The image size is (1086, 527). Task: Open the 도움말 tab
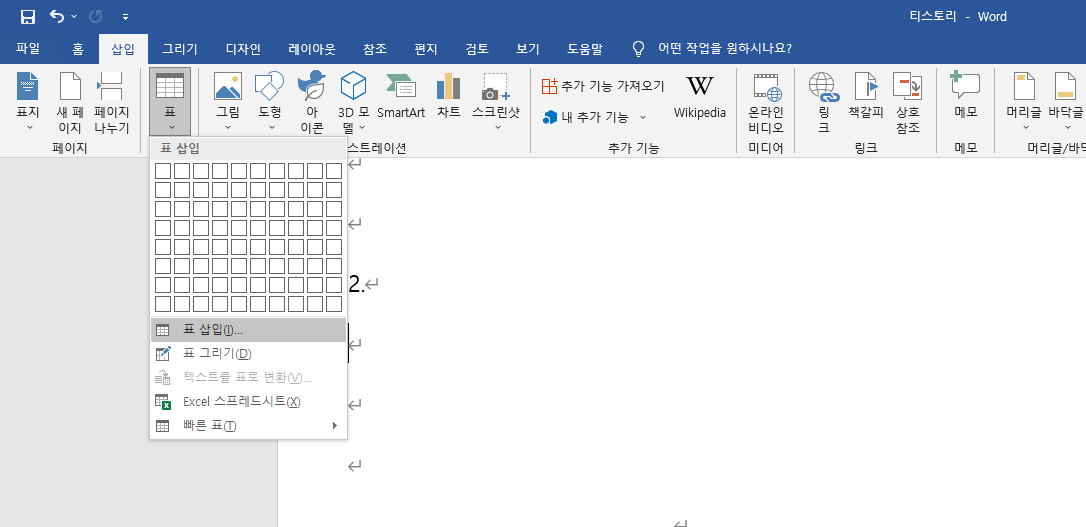tap(585, 48)
